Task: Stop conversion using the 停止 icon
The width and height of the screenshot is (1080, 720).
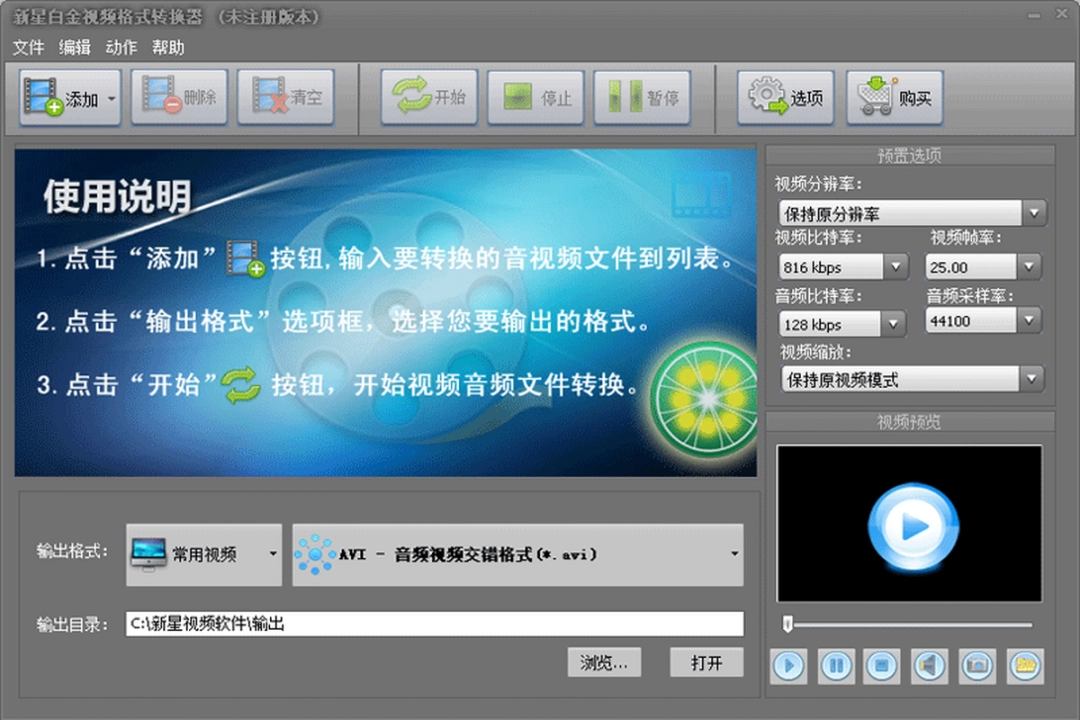Action: [x=535, y=97]
